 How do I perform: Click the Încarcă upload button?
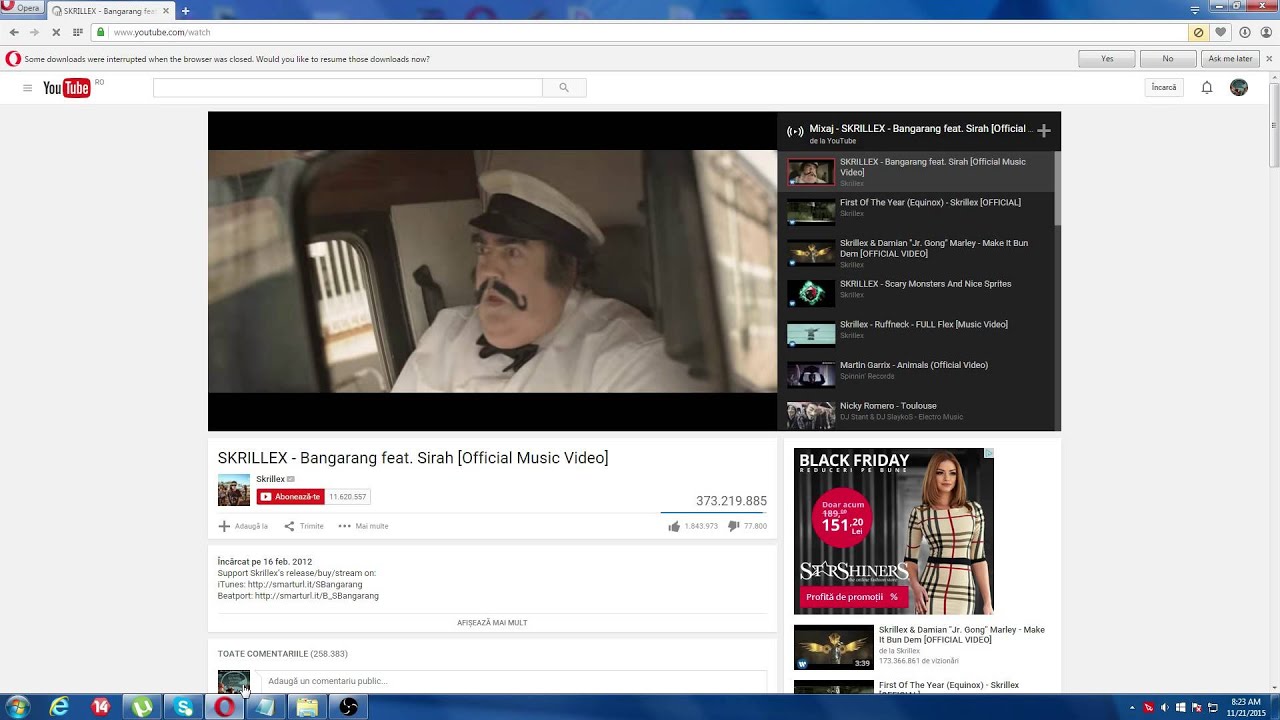point(1164,88)
